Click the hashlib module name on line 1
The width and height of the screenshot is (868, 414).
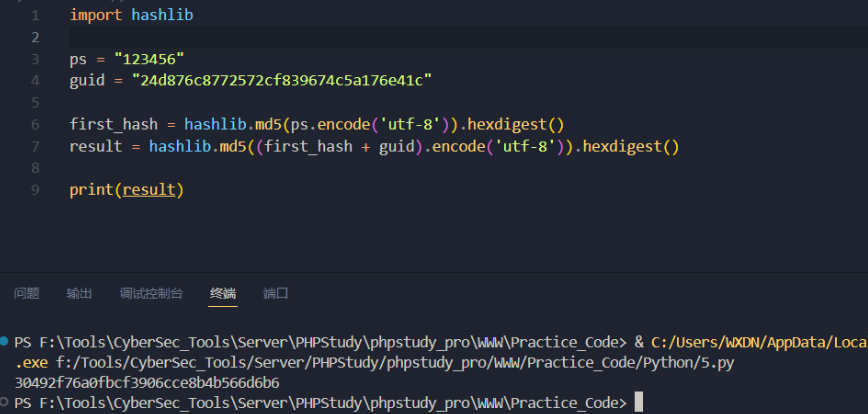pos(162,16)
